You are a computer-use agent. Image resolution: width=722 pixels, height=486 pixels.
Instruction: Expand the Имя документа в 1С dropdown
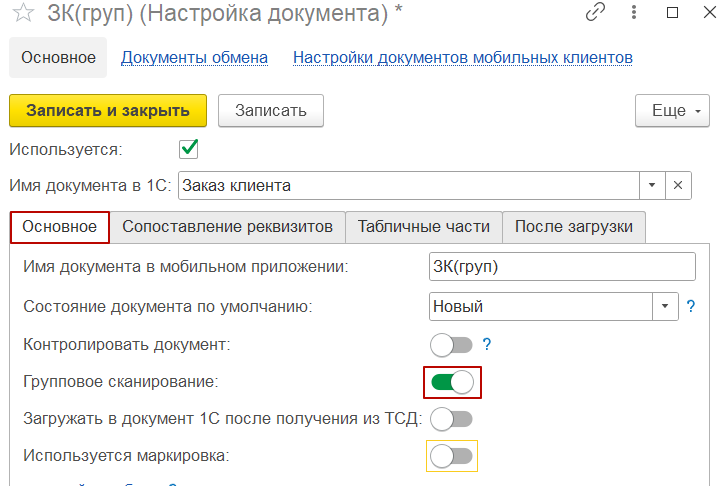pyautogui.click(x=651, y=185)
